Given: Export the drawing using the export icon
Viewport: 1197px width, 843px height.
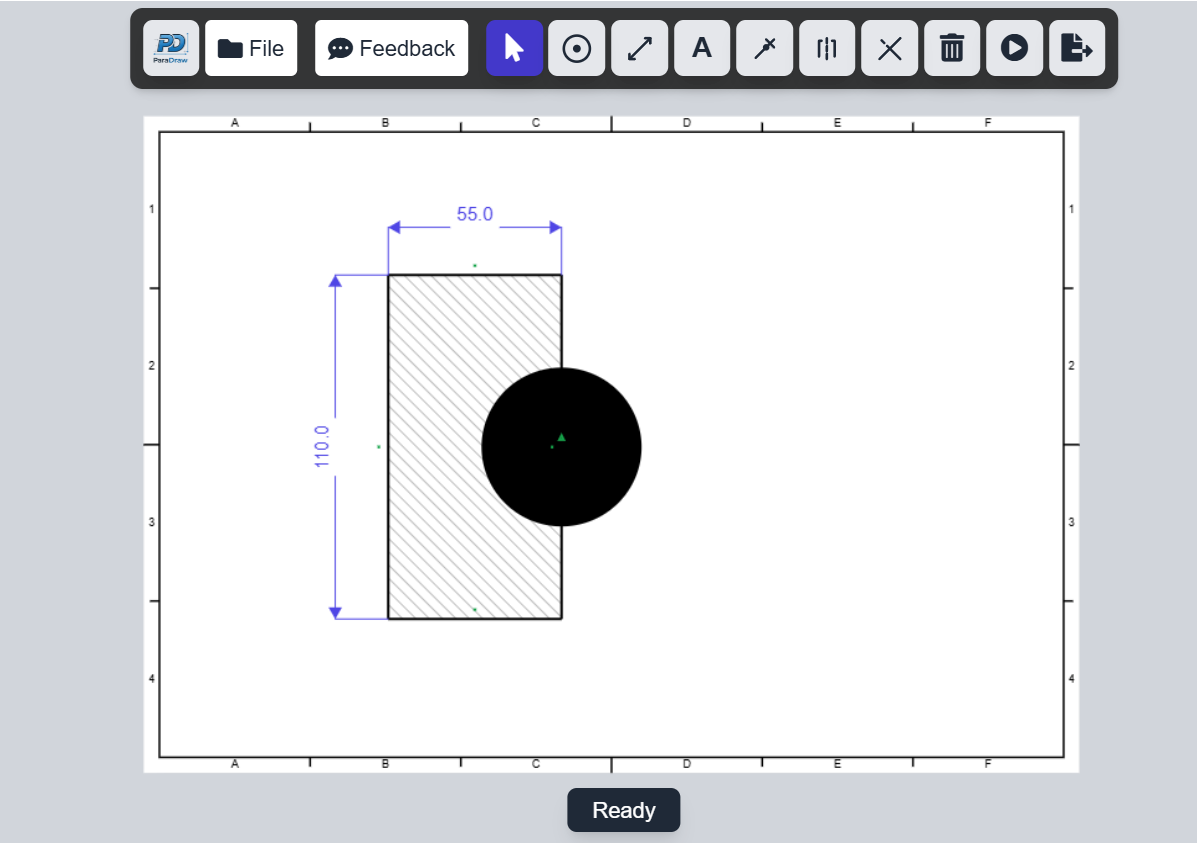Looking at the screenshot, I should pos(1076,48).
